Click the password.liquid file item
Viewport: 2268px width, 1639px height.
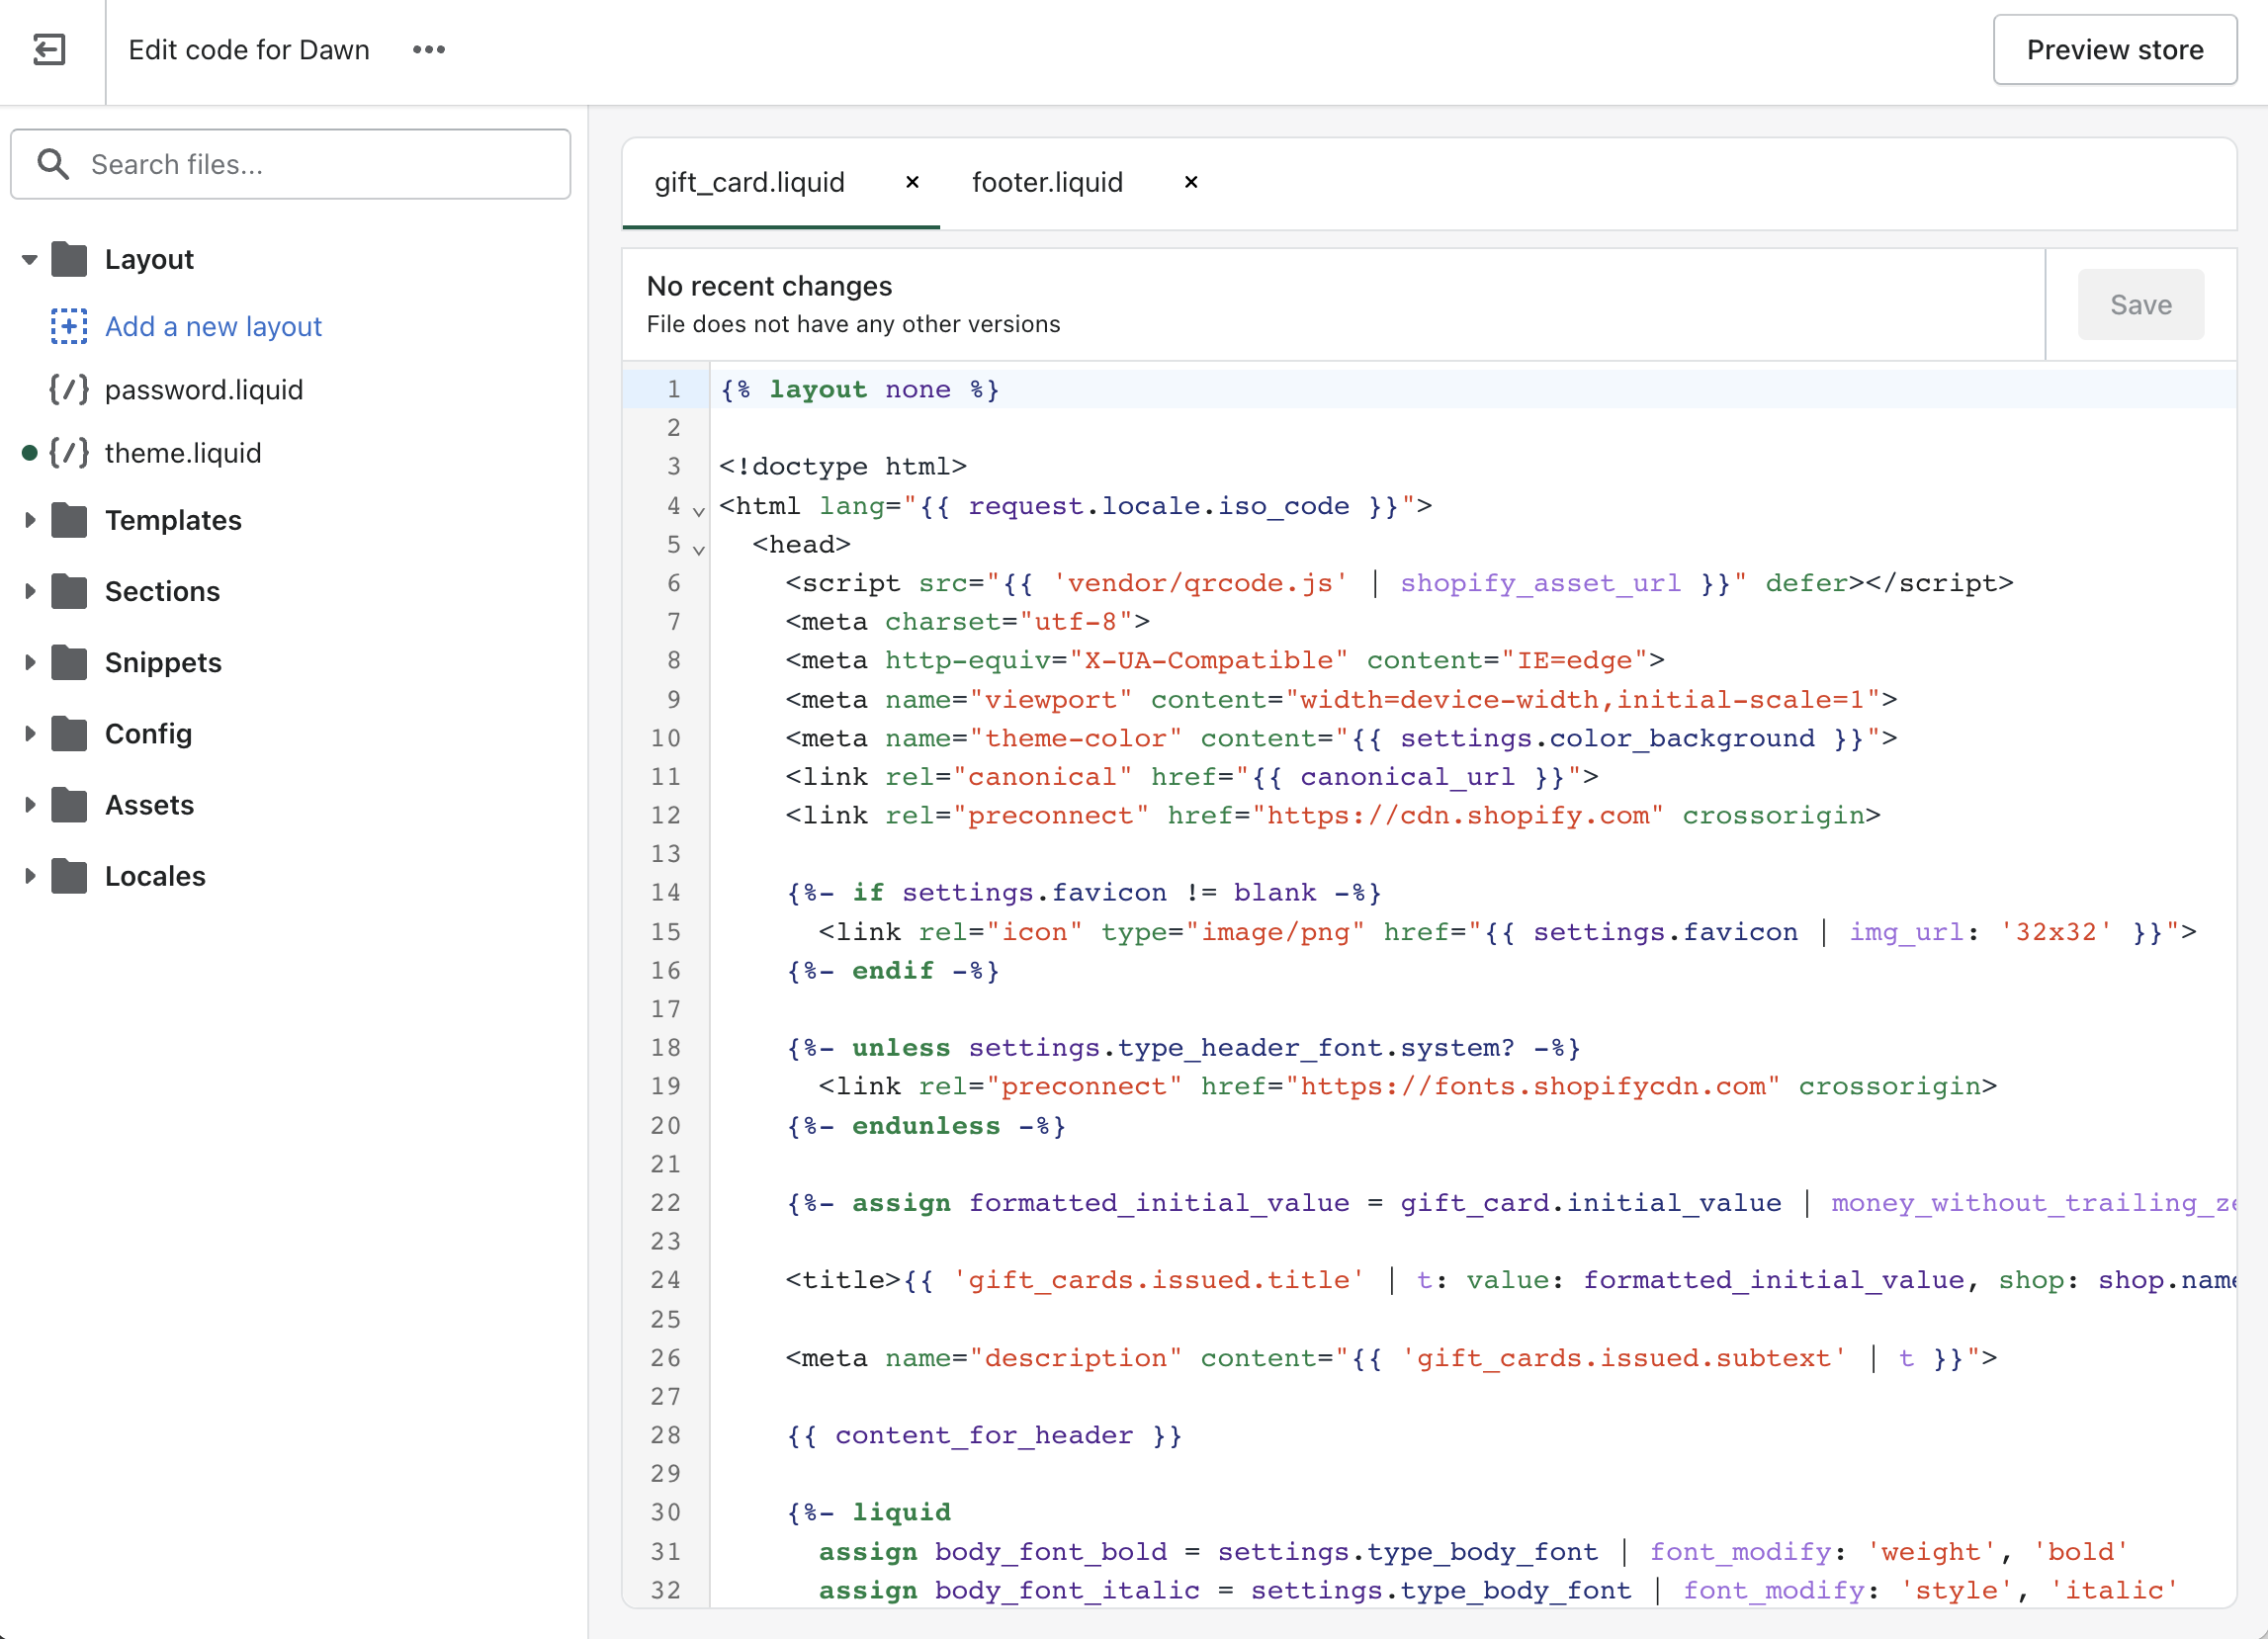coord(205,389)
